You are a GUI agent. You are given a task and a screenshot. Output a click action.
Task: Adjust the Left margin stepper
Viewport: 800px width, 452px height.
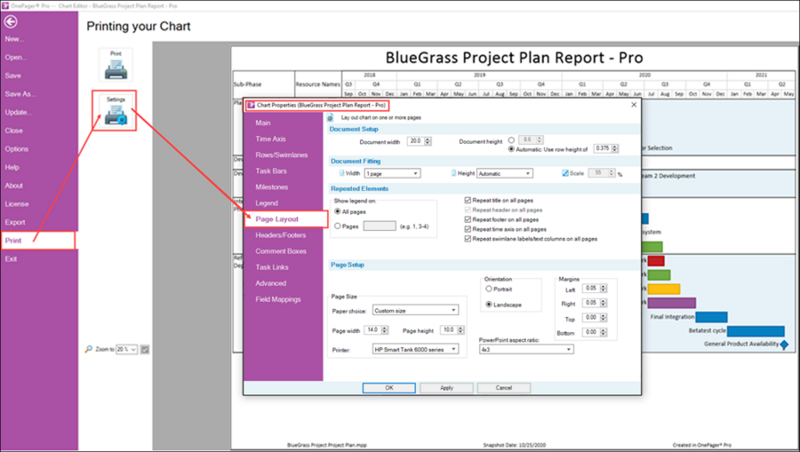pos(603,288)
